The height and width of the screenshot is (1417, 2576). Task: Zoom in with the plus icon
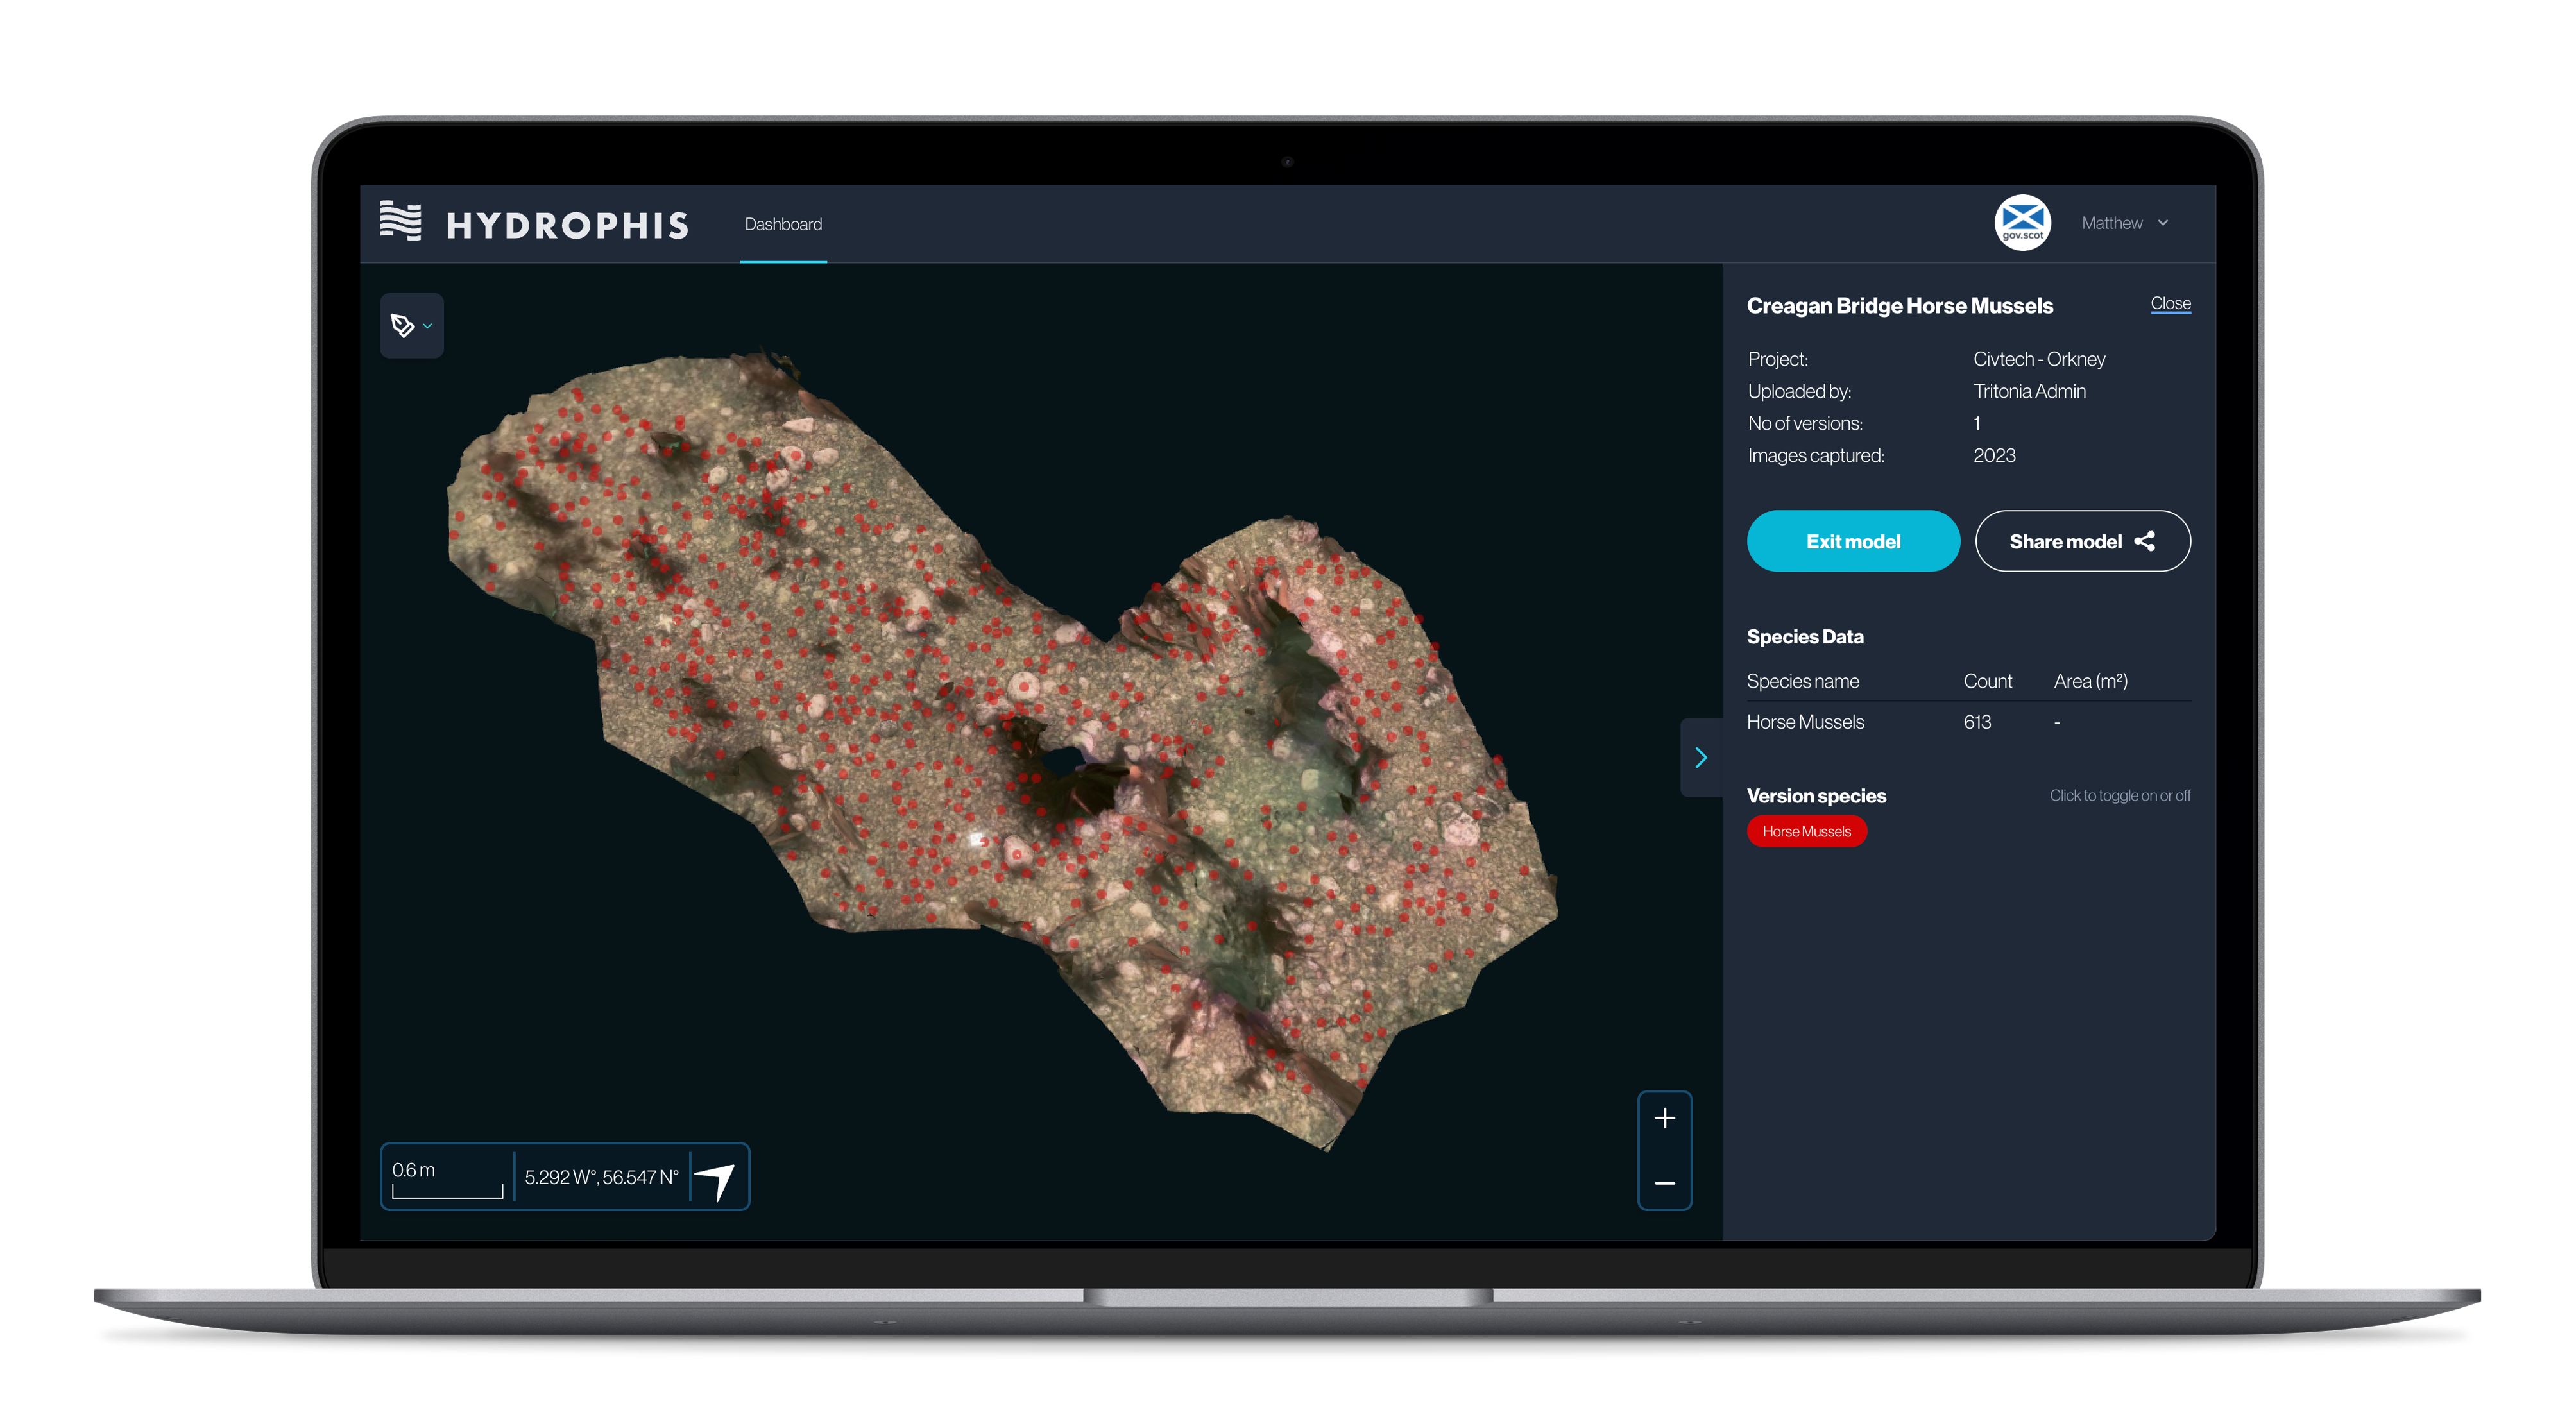pos(1664,1118)
